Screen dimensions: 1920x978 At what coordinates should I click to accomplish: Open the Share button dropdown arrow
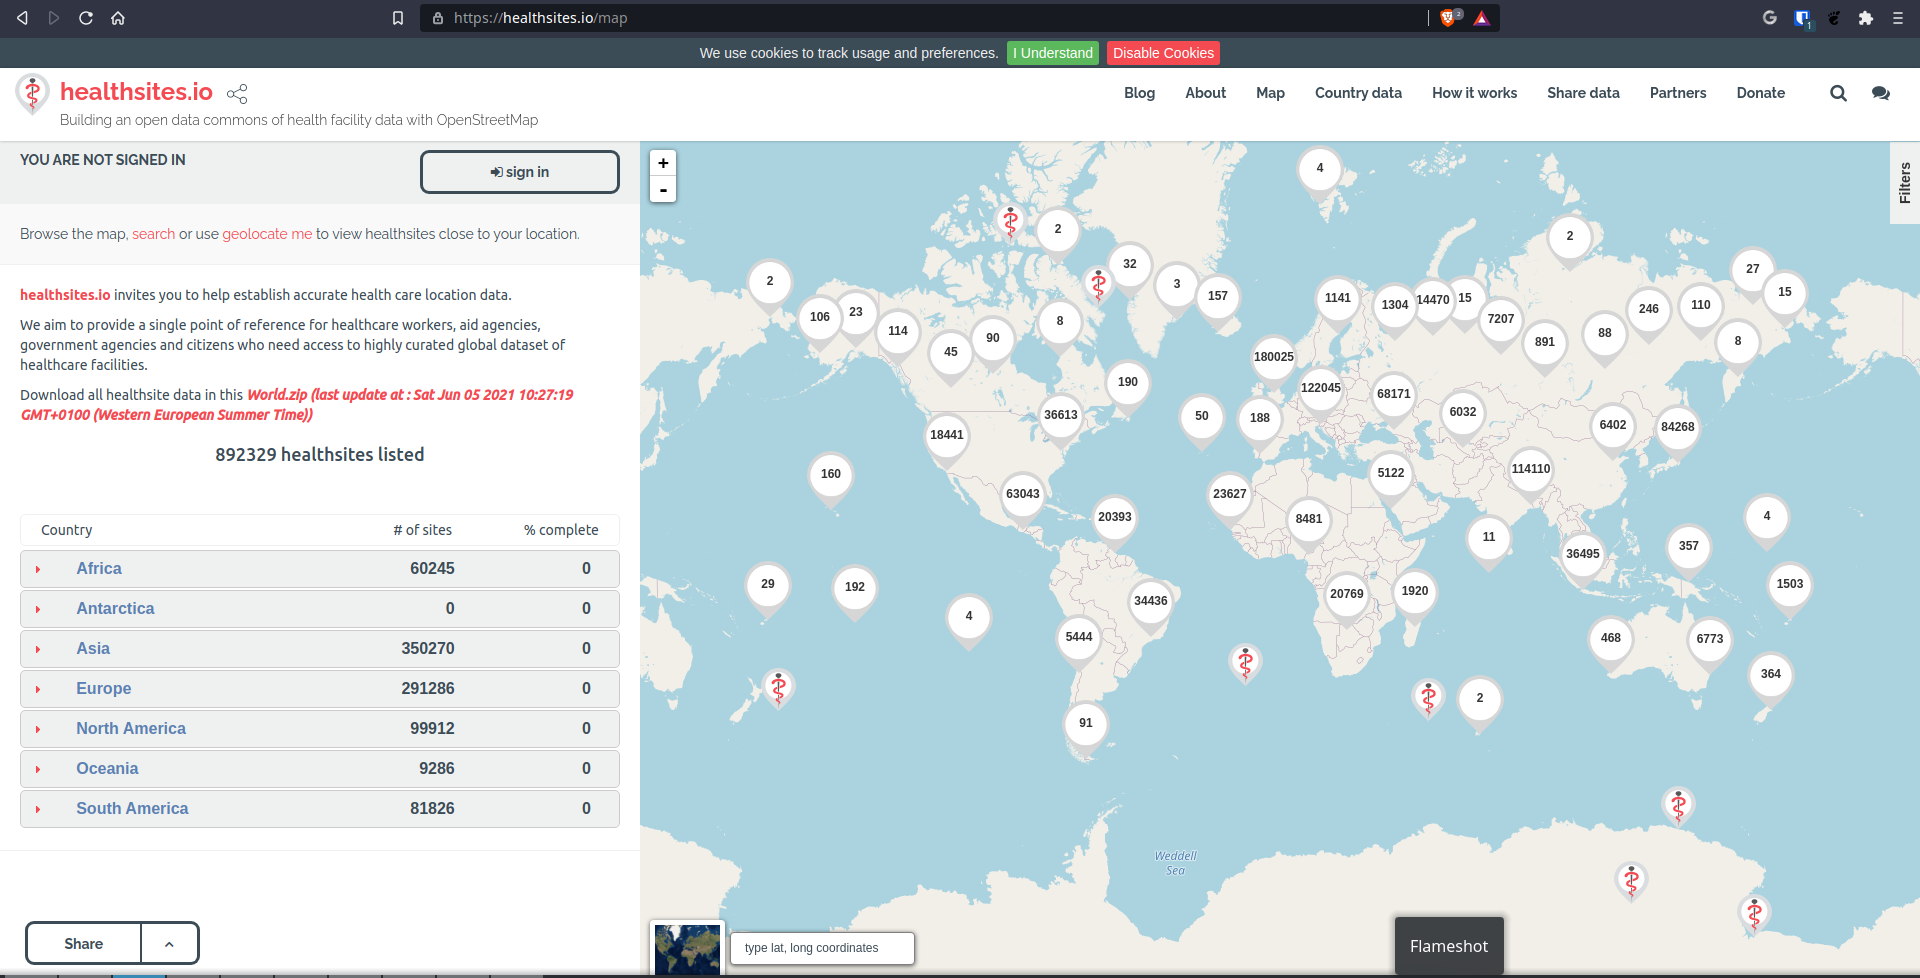169,944
